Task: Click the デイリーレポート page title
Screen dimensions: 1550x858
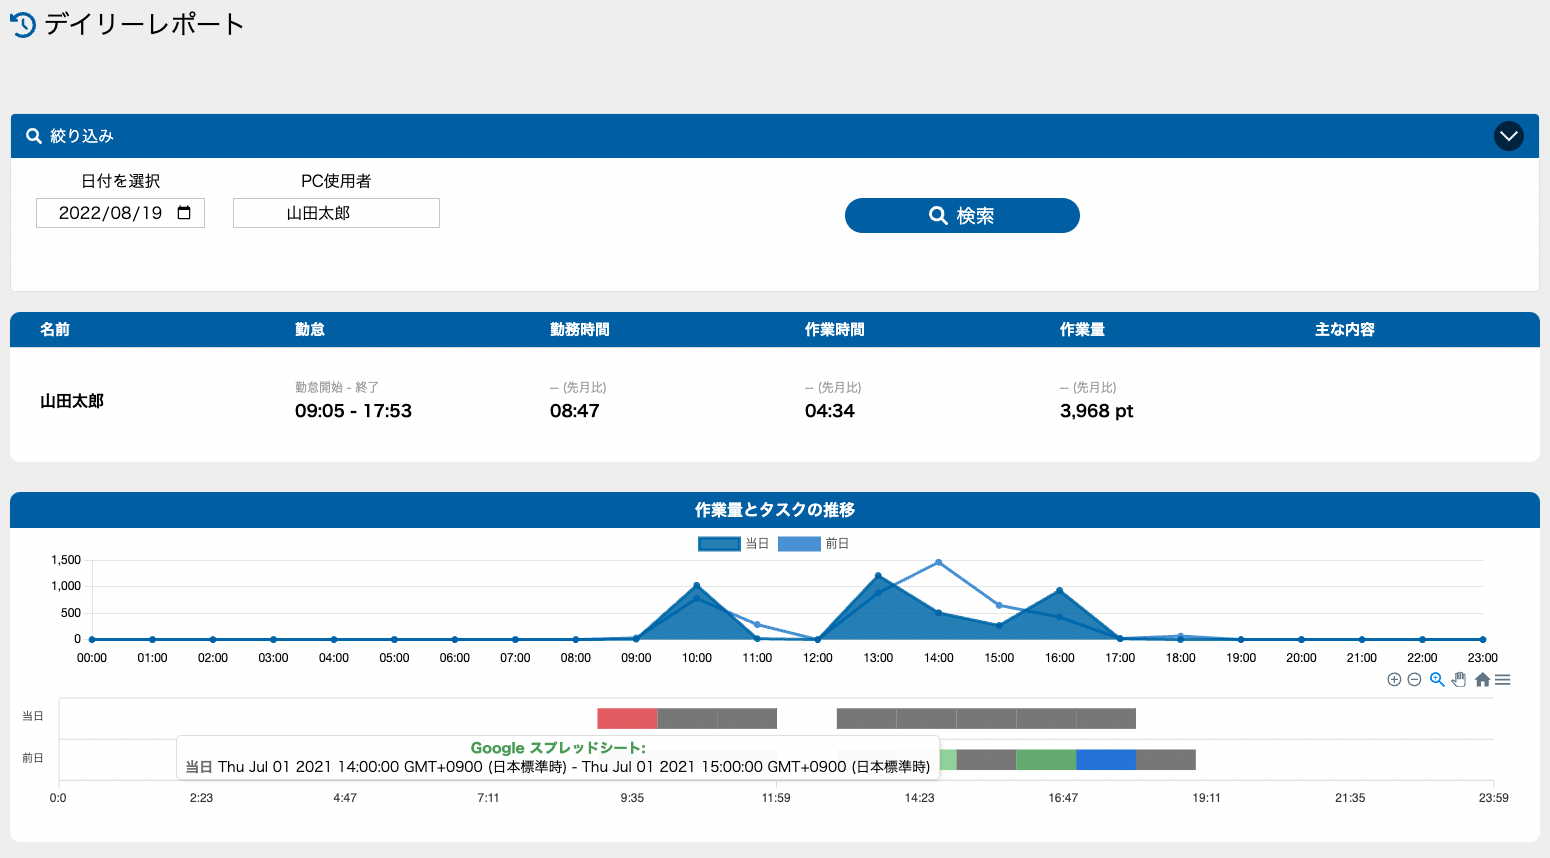Action: (144, 24)
